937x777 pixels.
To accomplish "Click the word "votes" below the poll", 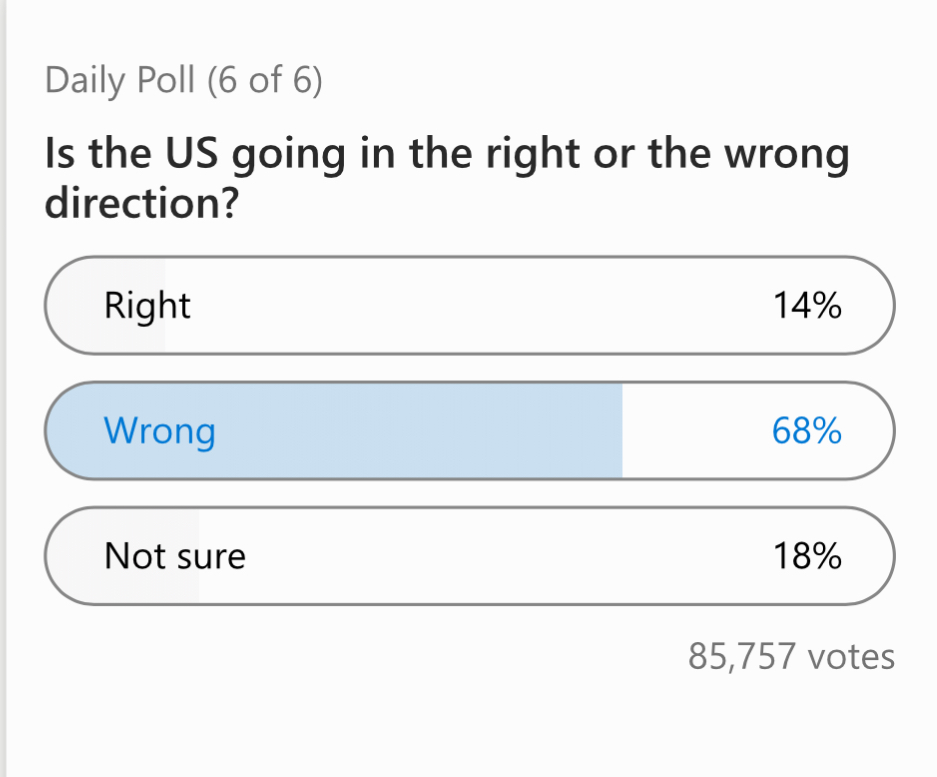I will click(851, 657).
